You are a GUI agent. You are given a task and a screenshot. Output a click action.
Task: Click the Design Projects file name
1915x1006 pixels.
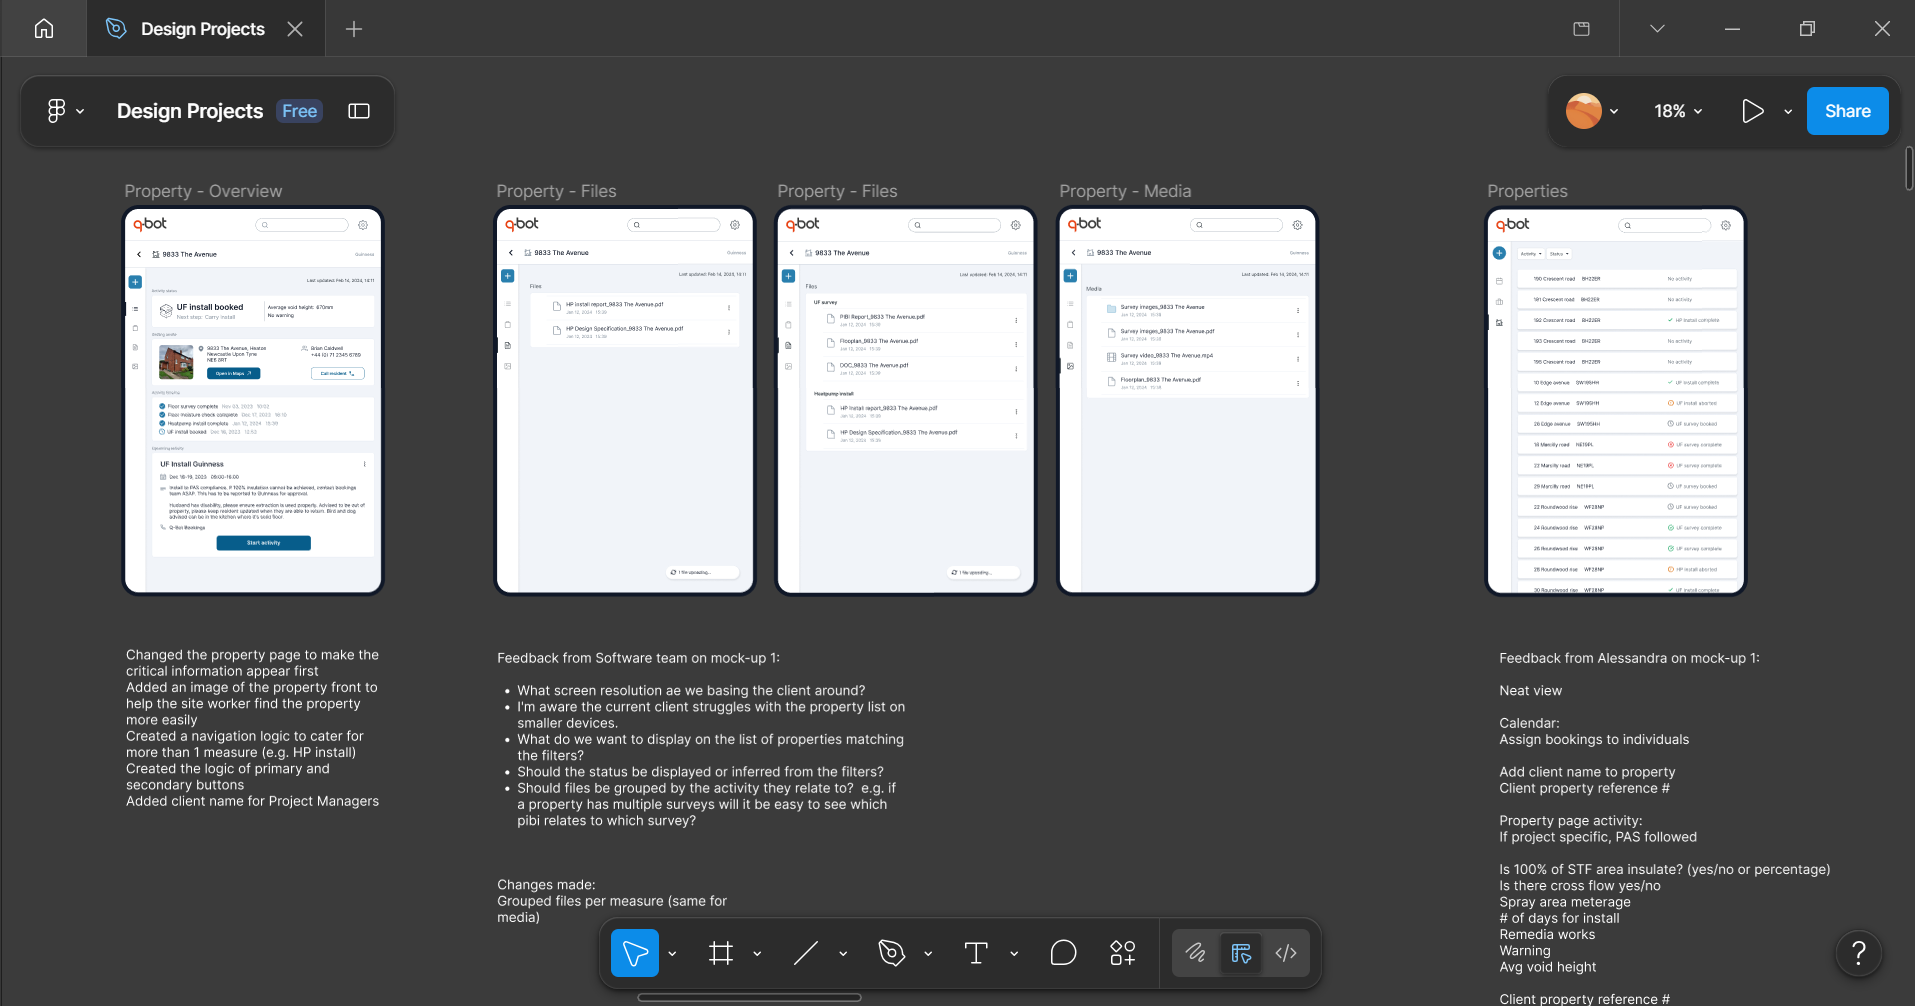click(190, 111)
